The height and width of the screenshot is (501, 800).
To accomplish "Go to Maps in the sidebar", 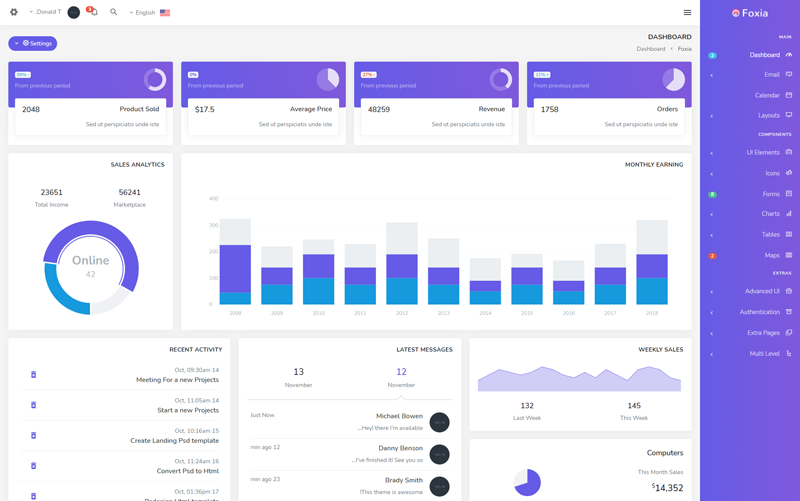I will [770, 255].
